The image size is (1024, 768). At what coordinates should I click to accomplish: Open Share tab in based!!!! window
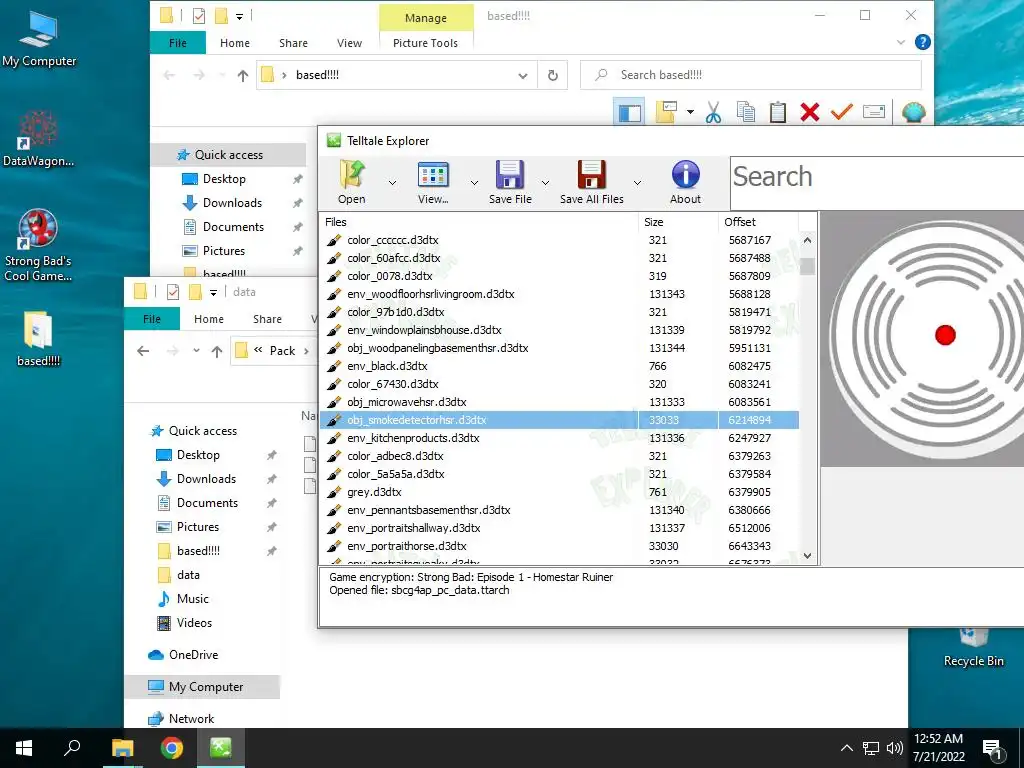(x=293, y=43)
